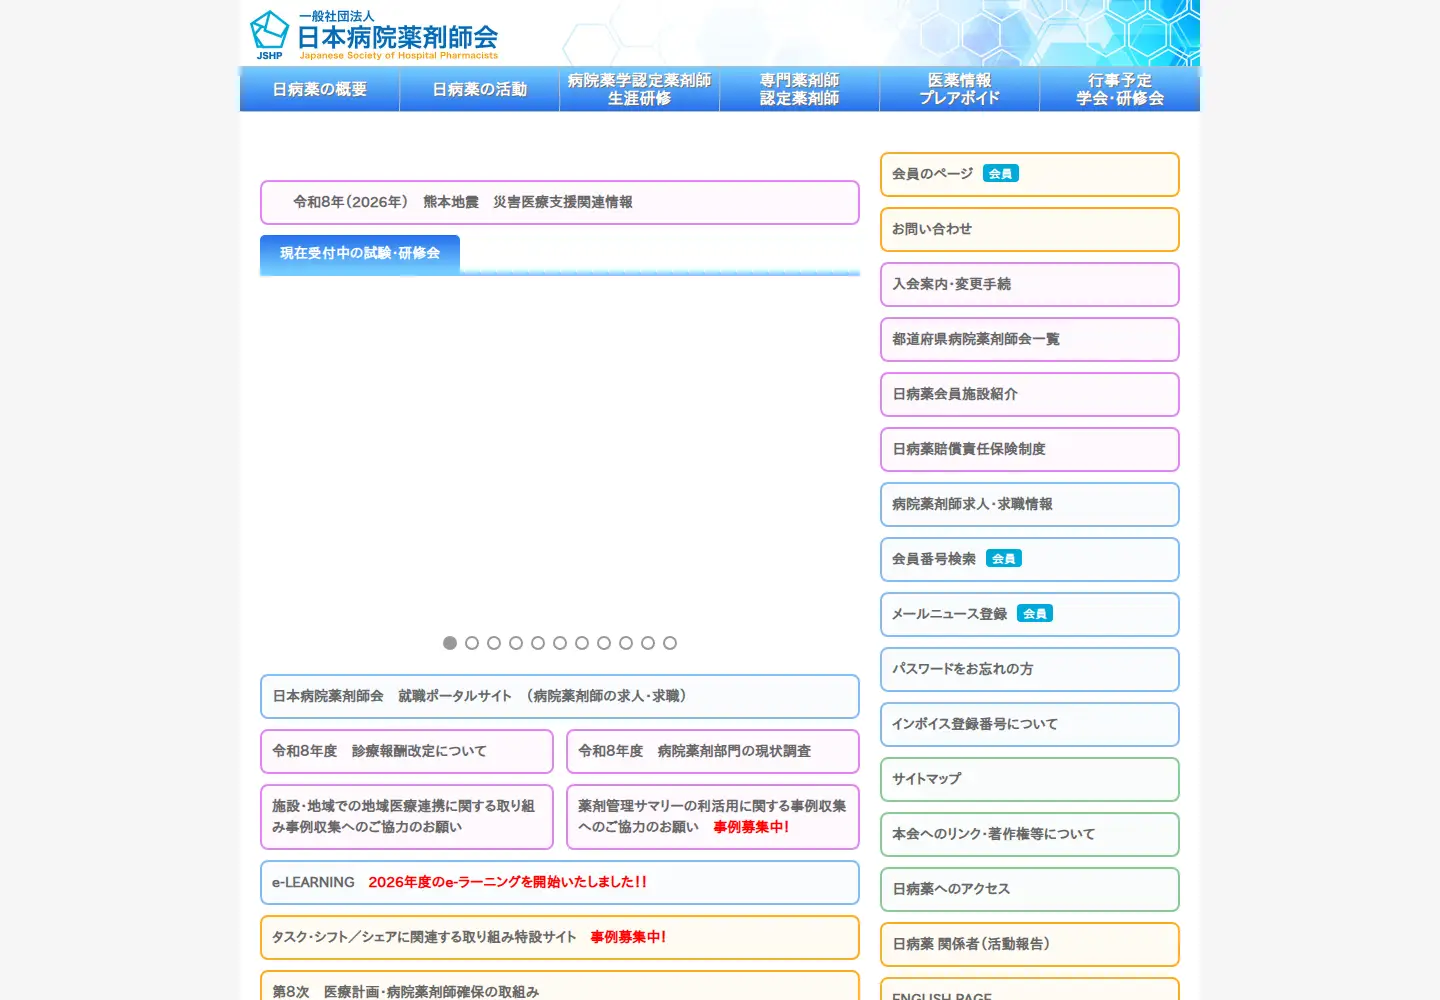Open サイトマップ link

pos(1030,779)
